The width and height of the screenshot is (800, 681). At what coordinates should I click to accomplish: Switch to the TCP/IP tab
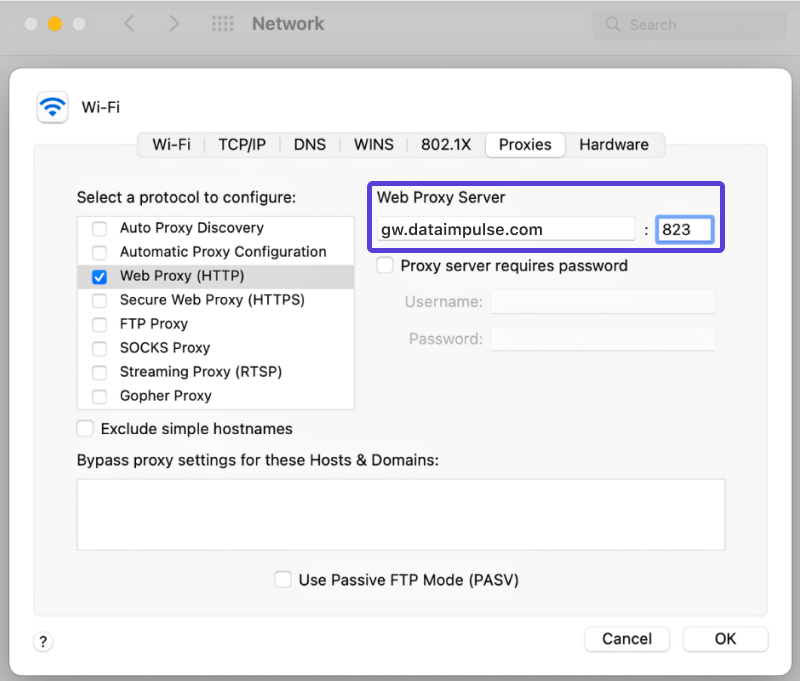241,144
